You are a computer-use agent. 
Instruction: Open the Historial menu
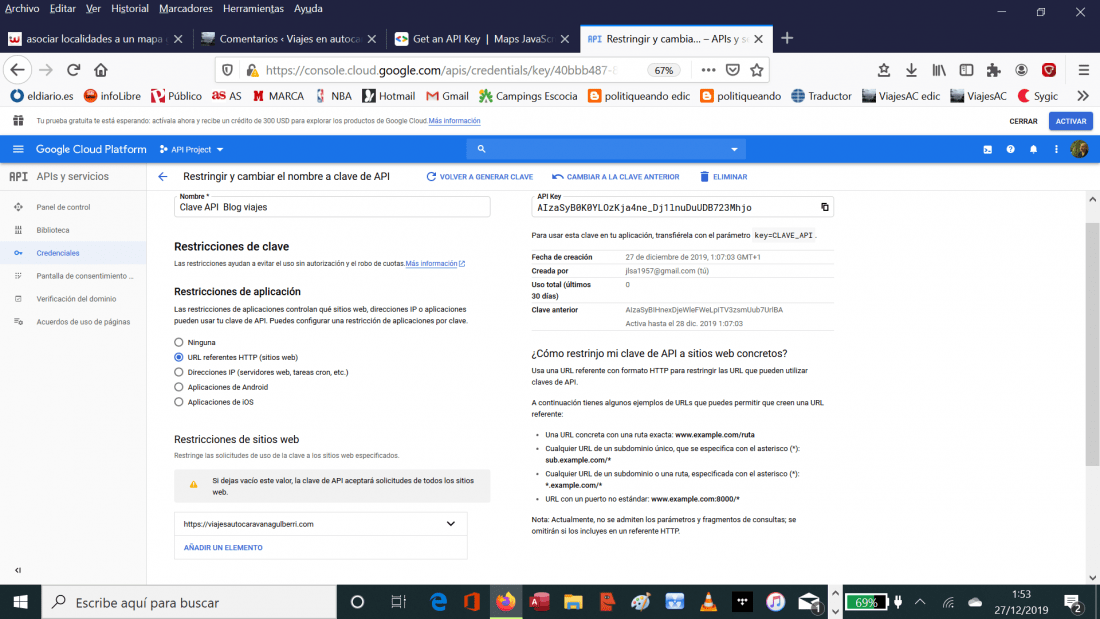pos(130,8)
